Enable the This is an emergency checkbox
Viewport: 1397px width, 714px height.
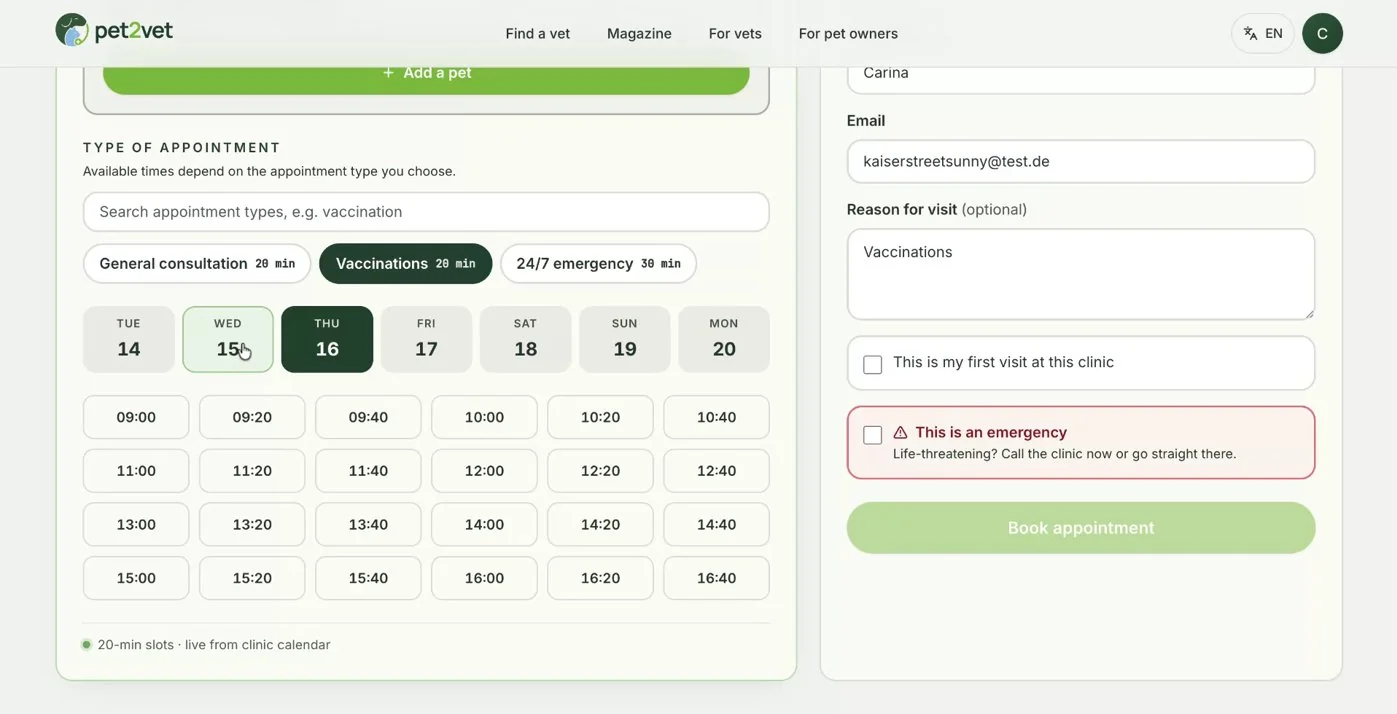873,435
